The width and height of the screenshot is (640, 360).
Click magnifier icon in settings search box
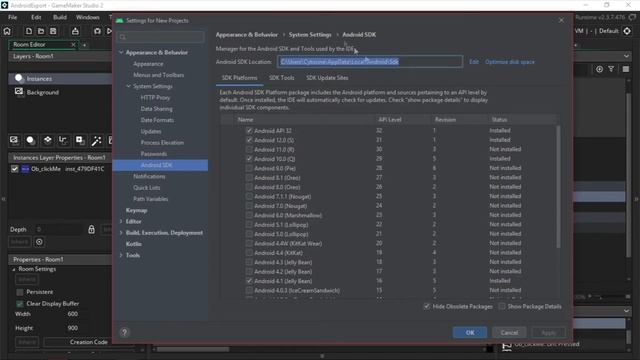(x=123, y=37)
